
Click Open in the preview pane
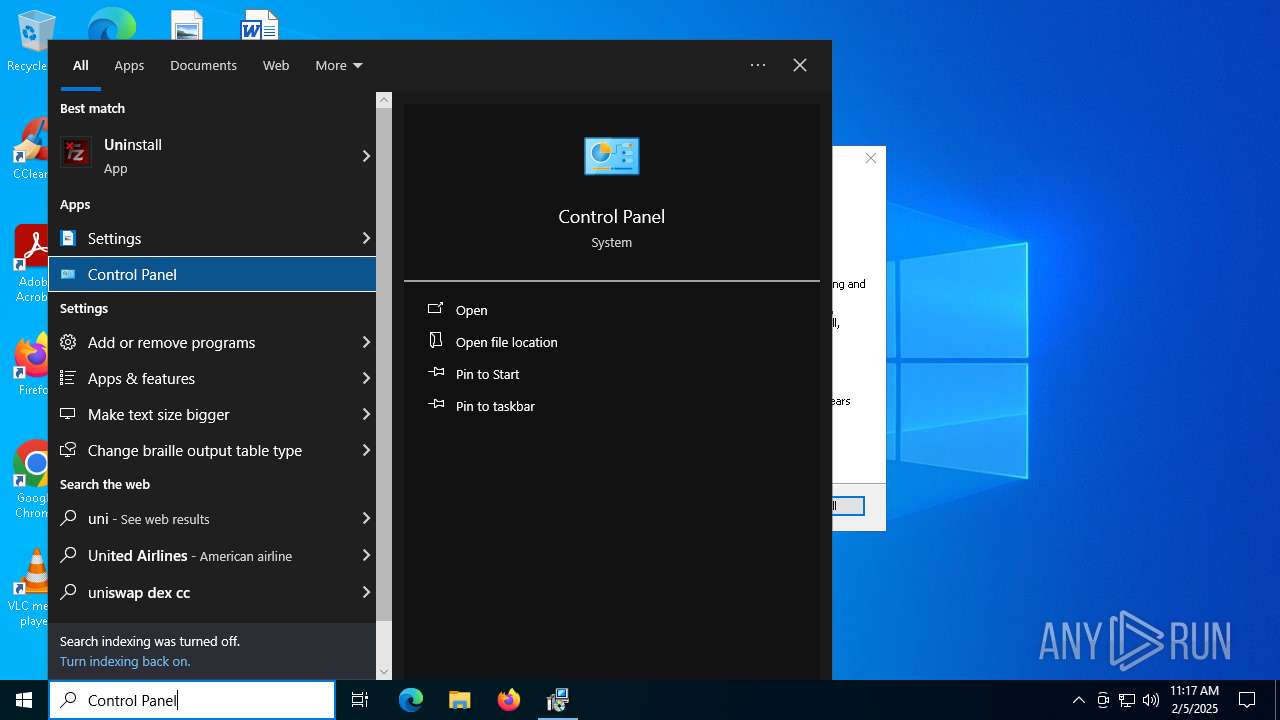471,310
